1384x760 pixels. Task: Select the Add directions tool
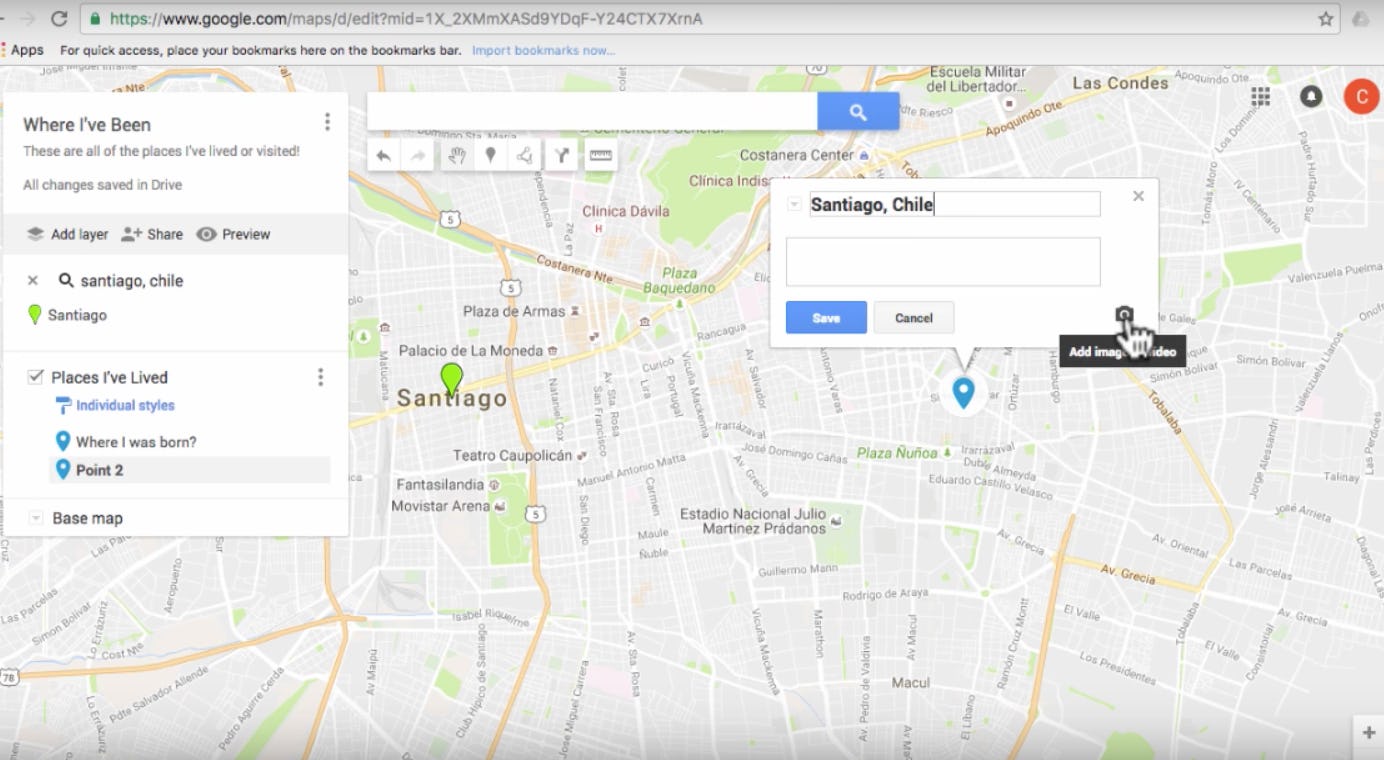click(x=561, y=155)
